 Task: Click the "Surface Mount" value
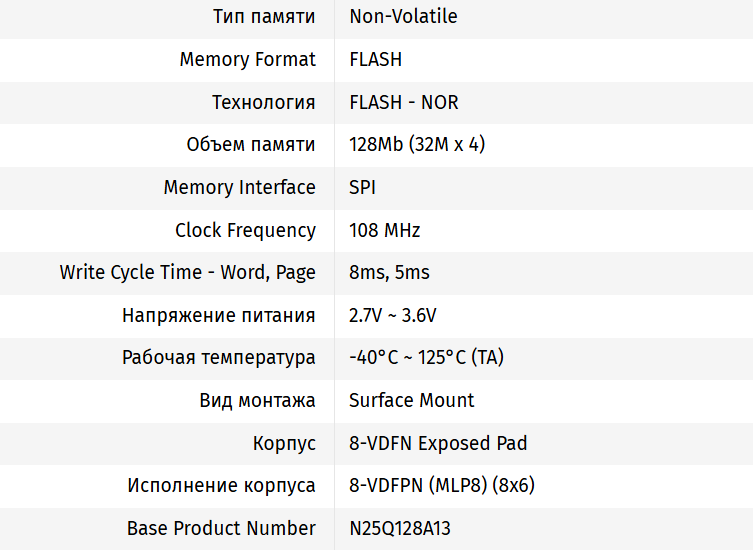coord(411,400)
